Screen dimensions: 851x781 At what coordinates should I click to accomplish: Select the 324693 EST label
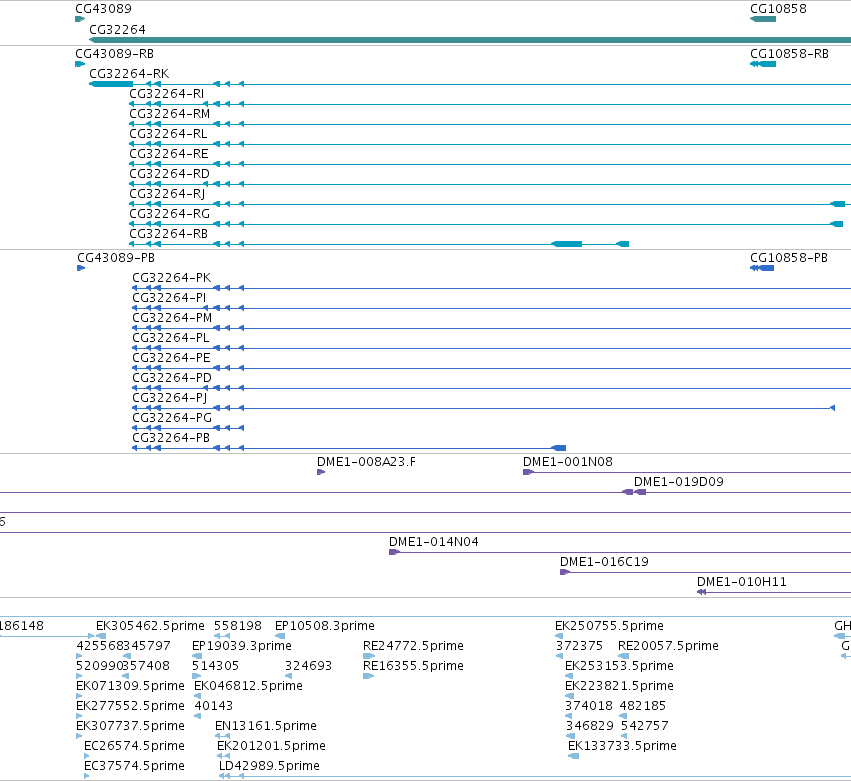(x=308, y=666)
